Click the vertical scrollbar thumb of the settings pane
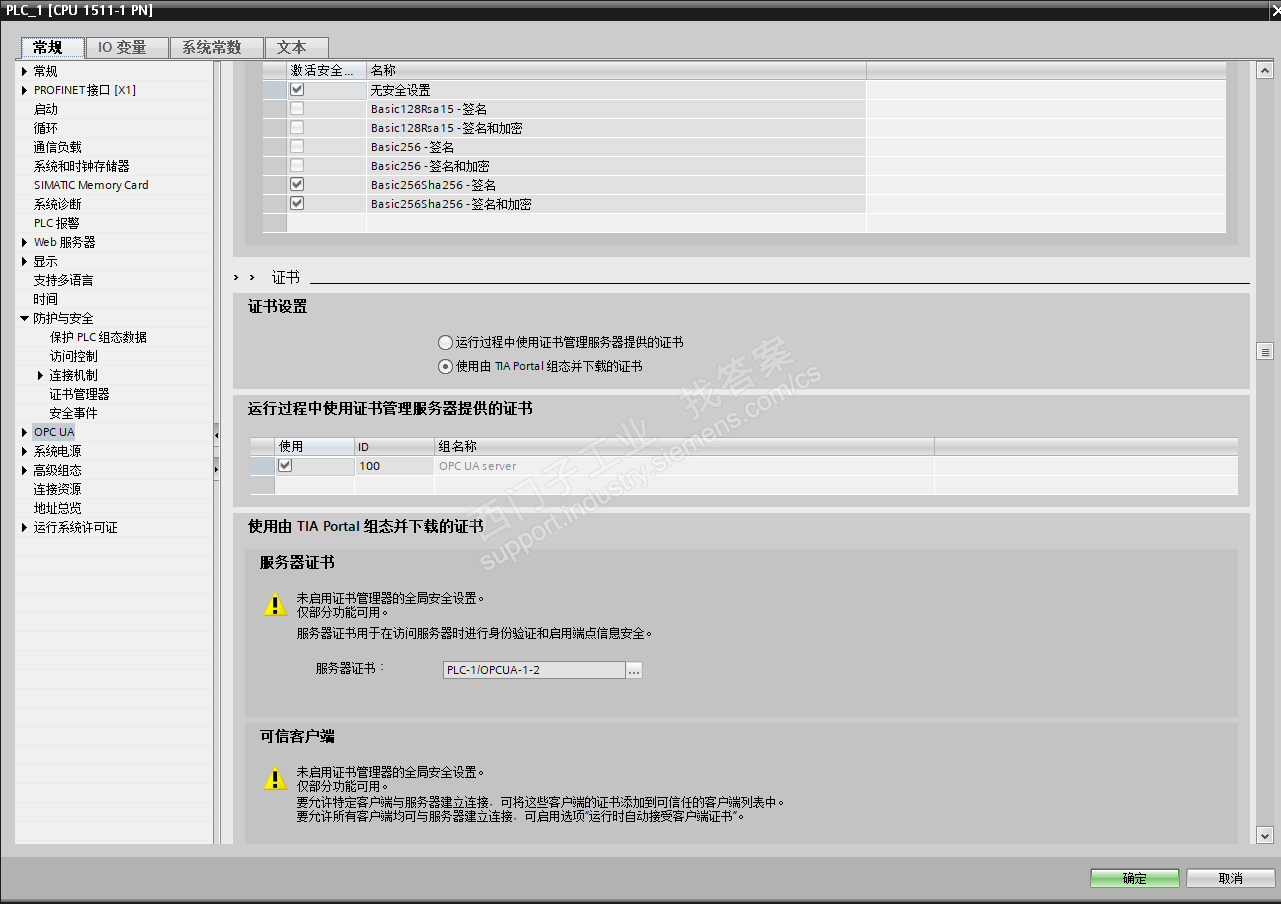The image size is (1281, 904). point(1265,352)
